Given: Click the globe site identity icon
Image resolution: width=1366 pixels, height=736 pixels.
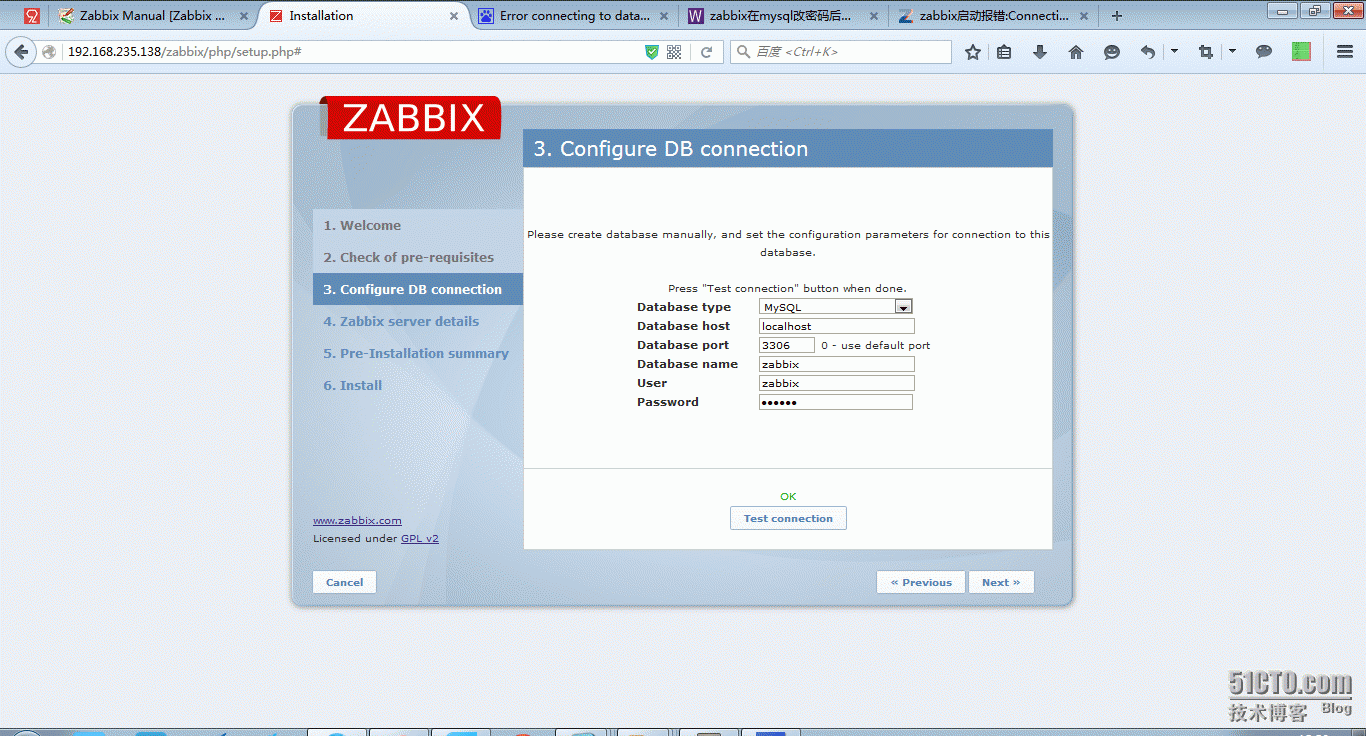Looking at the screenshot, I should tap(49, 52).
